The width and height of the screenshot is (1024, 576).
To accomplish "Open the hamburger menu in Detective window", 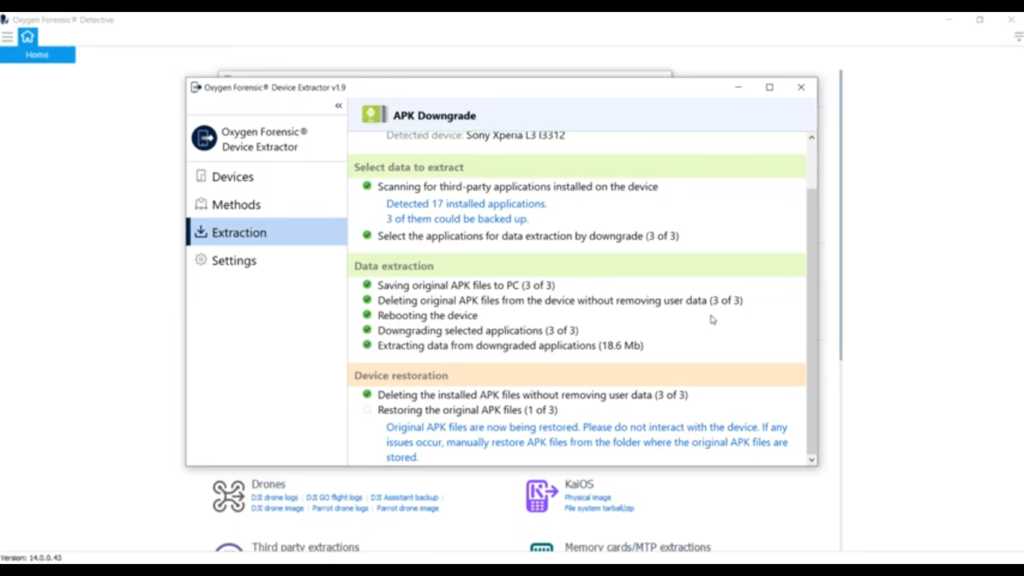I will (7, 37).
